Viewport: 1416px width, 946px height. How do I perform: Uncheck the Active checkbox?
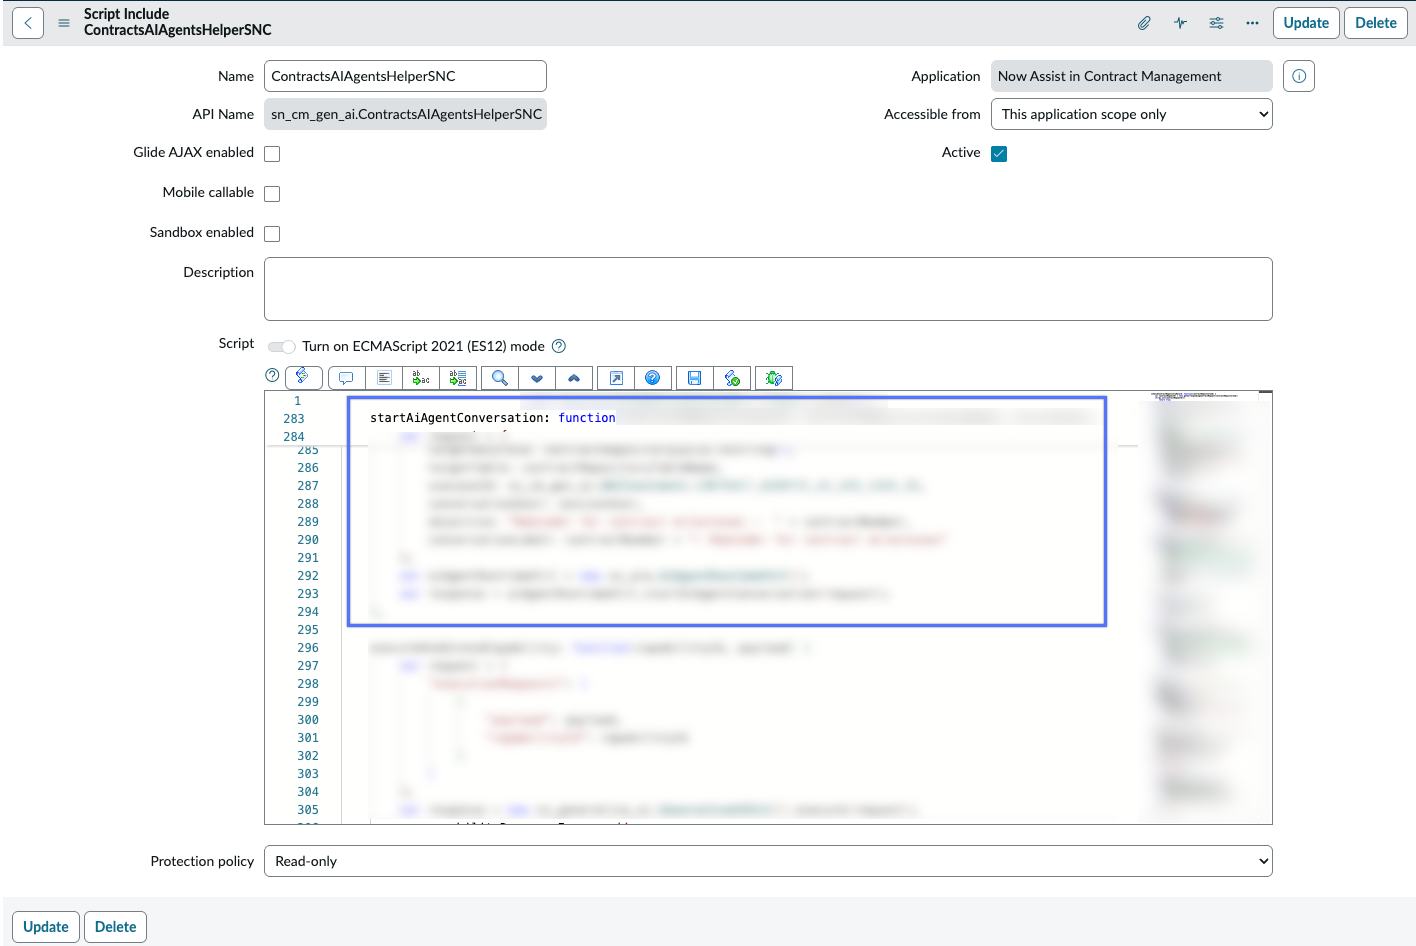[999, 154]
